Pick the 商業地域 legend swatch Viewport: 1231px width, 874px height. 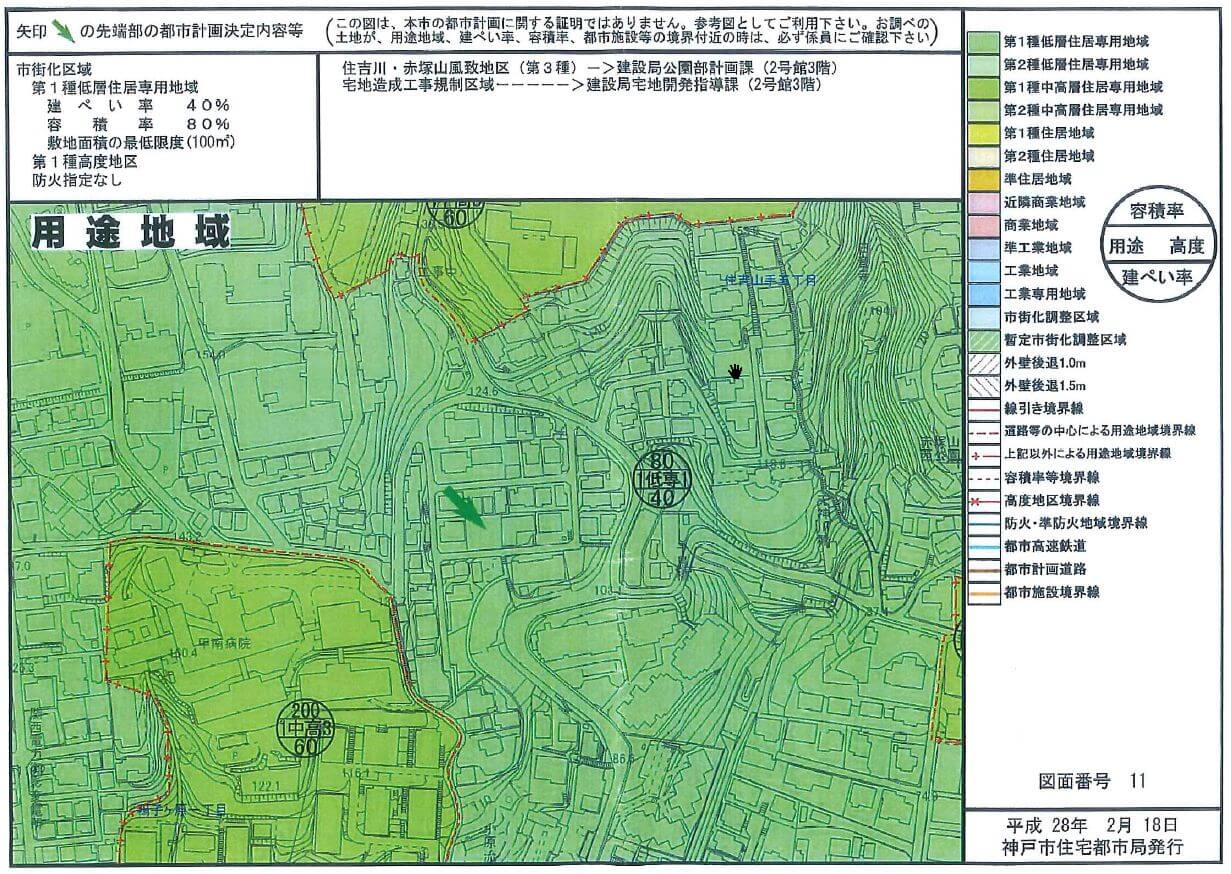(x=982, y=225)
